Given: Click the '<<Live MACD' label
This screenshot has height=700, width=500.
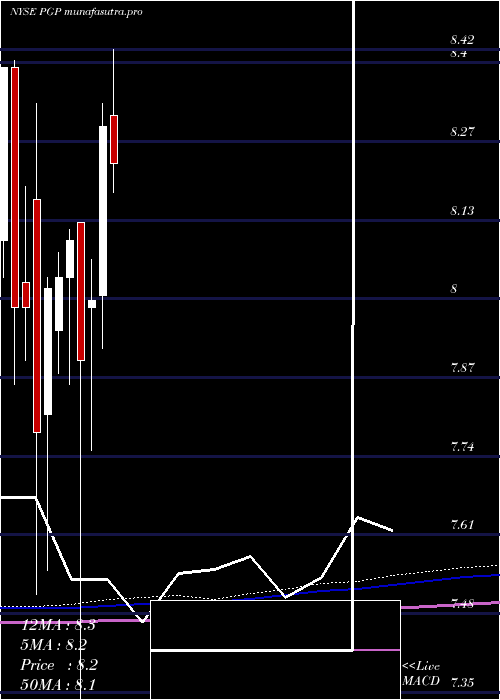Looking at the screenshot, I should [421, 674].
